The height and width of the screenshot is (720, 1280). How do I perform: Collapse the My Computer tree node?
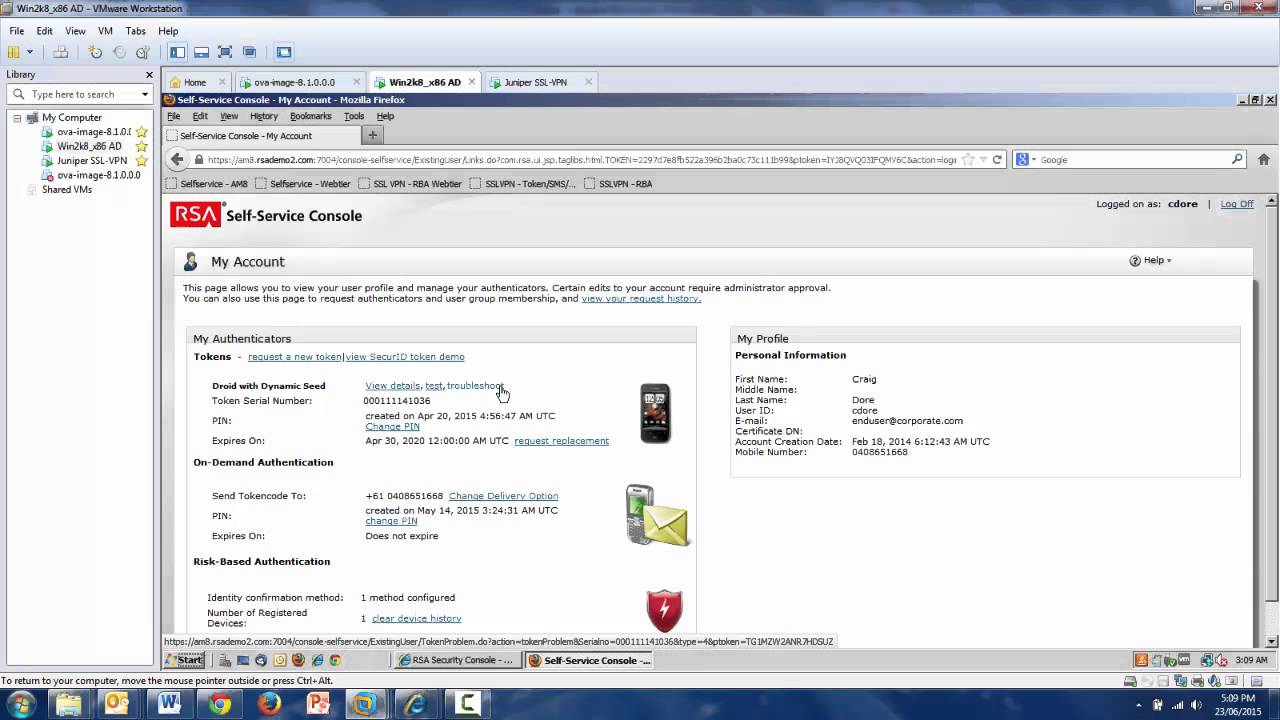(x=17, y=118)
